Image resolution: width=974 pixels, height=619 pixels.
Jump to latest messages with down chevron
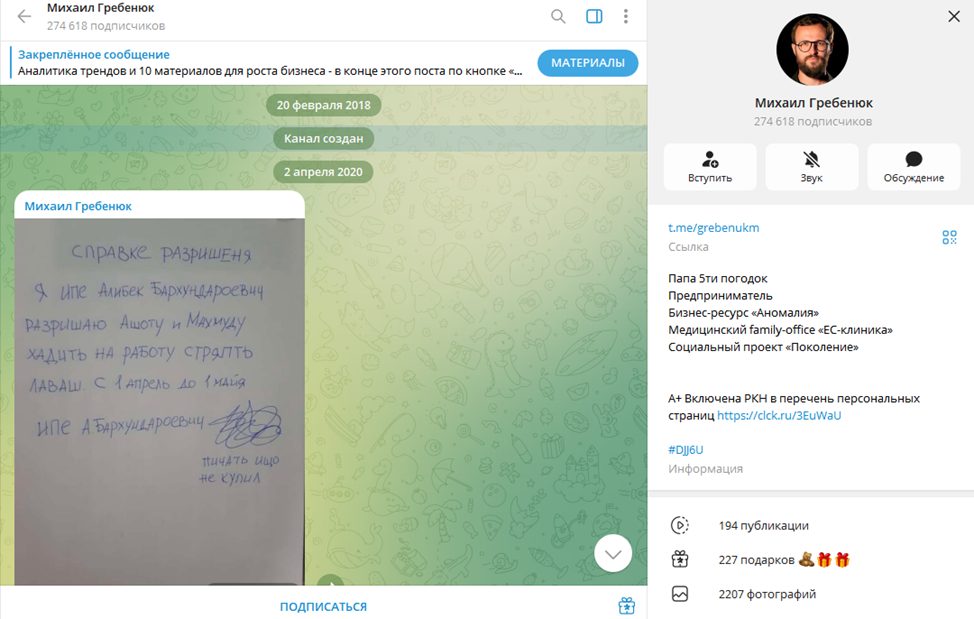pos(613,553)
